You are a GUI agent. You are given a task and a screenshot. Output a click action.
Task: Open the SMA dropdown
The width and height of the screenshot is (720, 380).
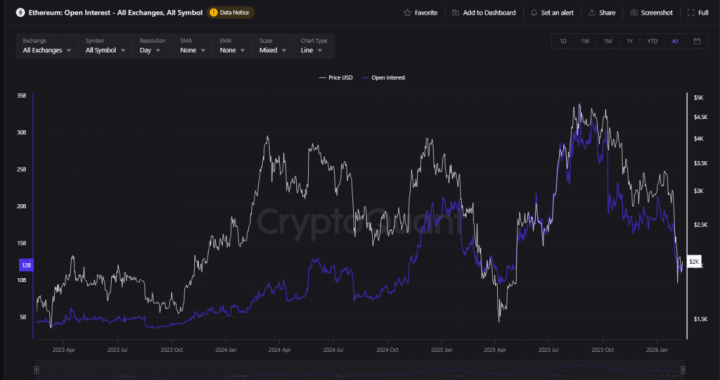191,46
